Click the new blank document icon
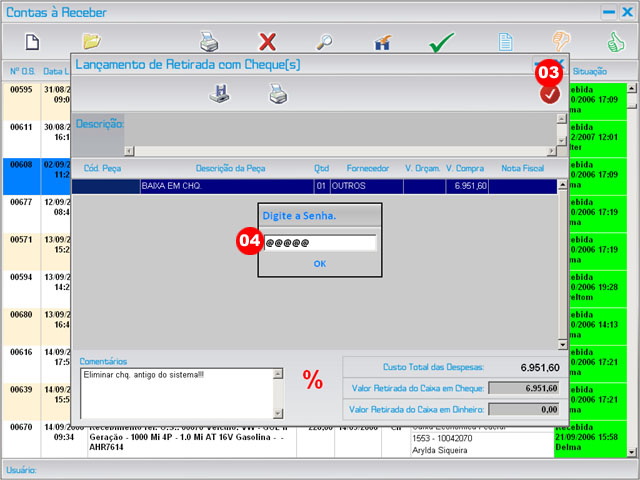Image resolution: width=640 pixels, height=480 pixels. click(x=32, y=42)
